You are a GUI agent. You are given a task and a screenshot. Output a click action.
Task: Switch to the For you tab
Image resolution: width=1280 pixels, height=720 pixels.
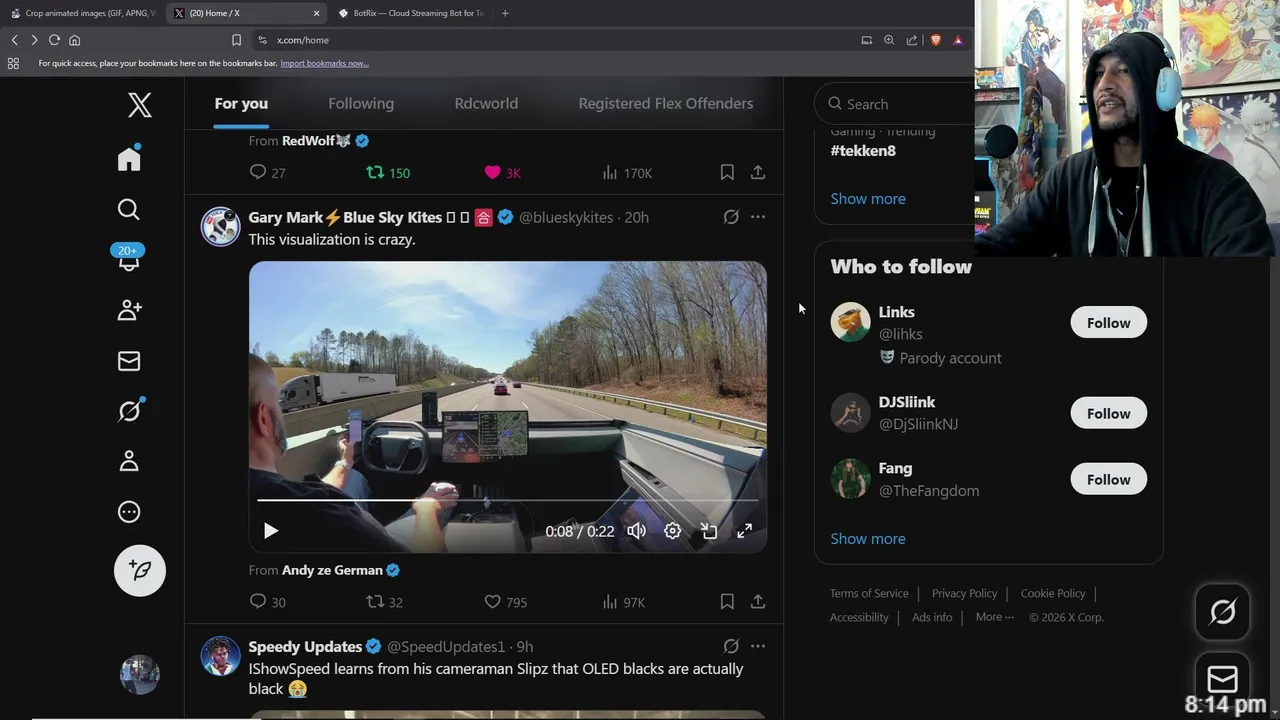coord(241,103)
